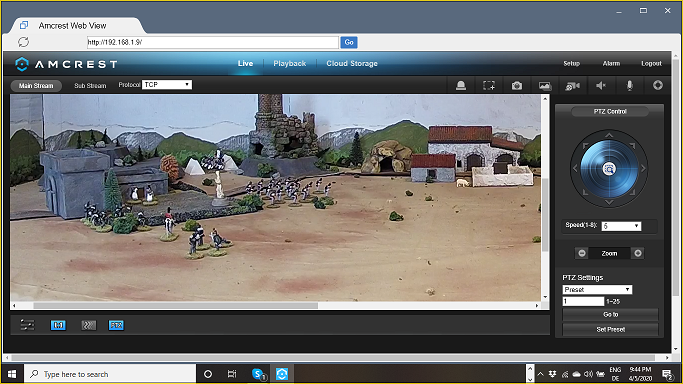Click the PTZ center quick-position icon
683x384 pixels.
click(609, 169)
